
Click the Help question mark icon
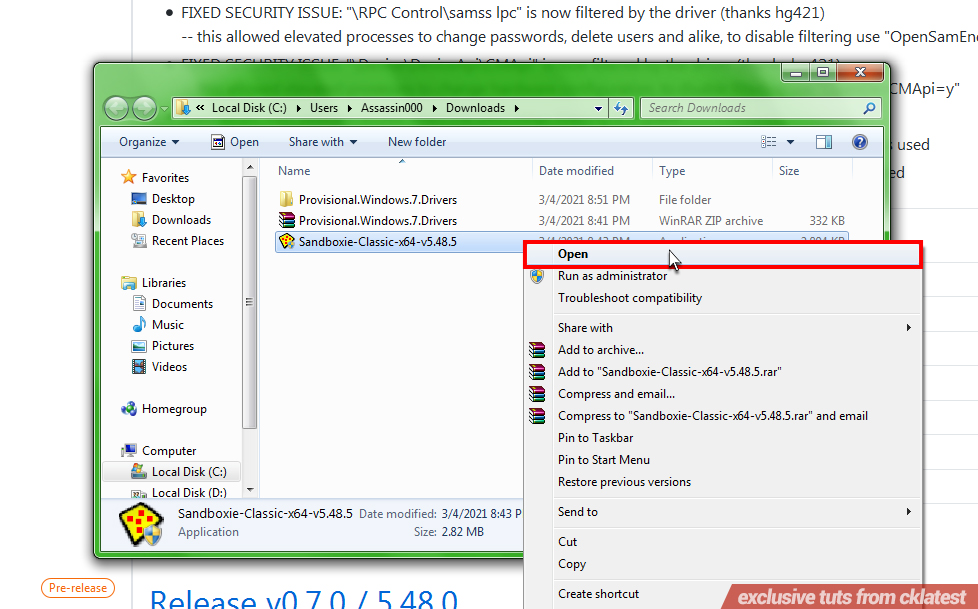coord(859,142)
